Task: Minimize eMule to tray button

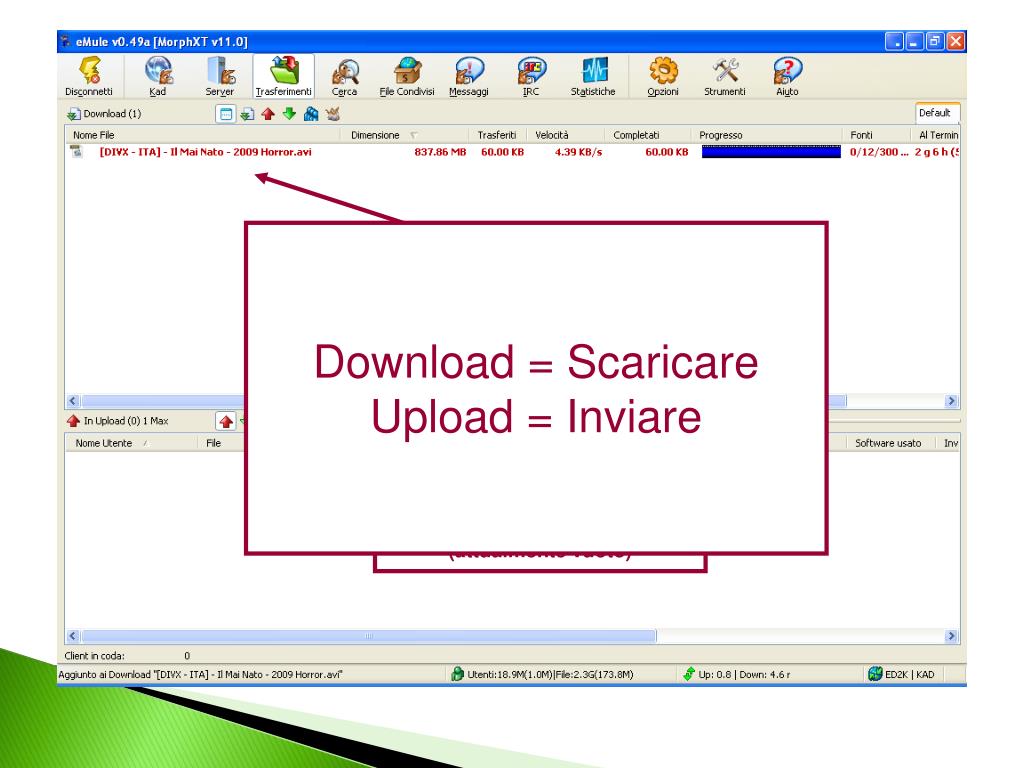Action: click(895, 42)
